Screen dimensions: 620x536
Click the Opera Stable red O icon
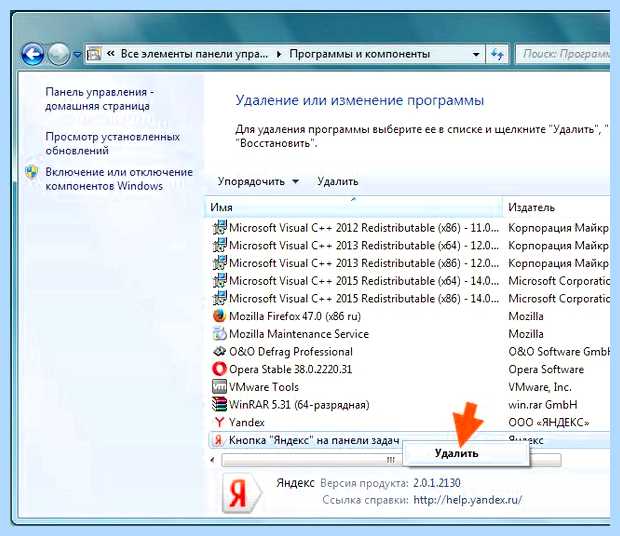click(x=219, y=369)
